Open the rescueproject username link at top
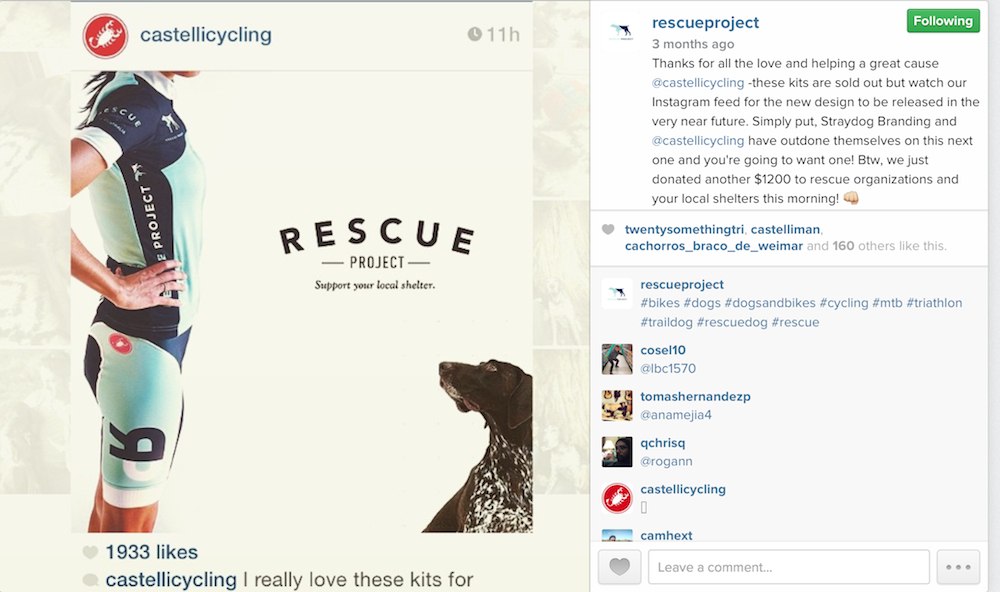The image size is (1000, 592). pyautogui.click(x=705, y=22)
